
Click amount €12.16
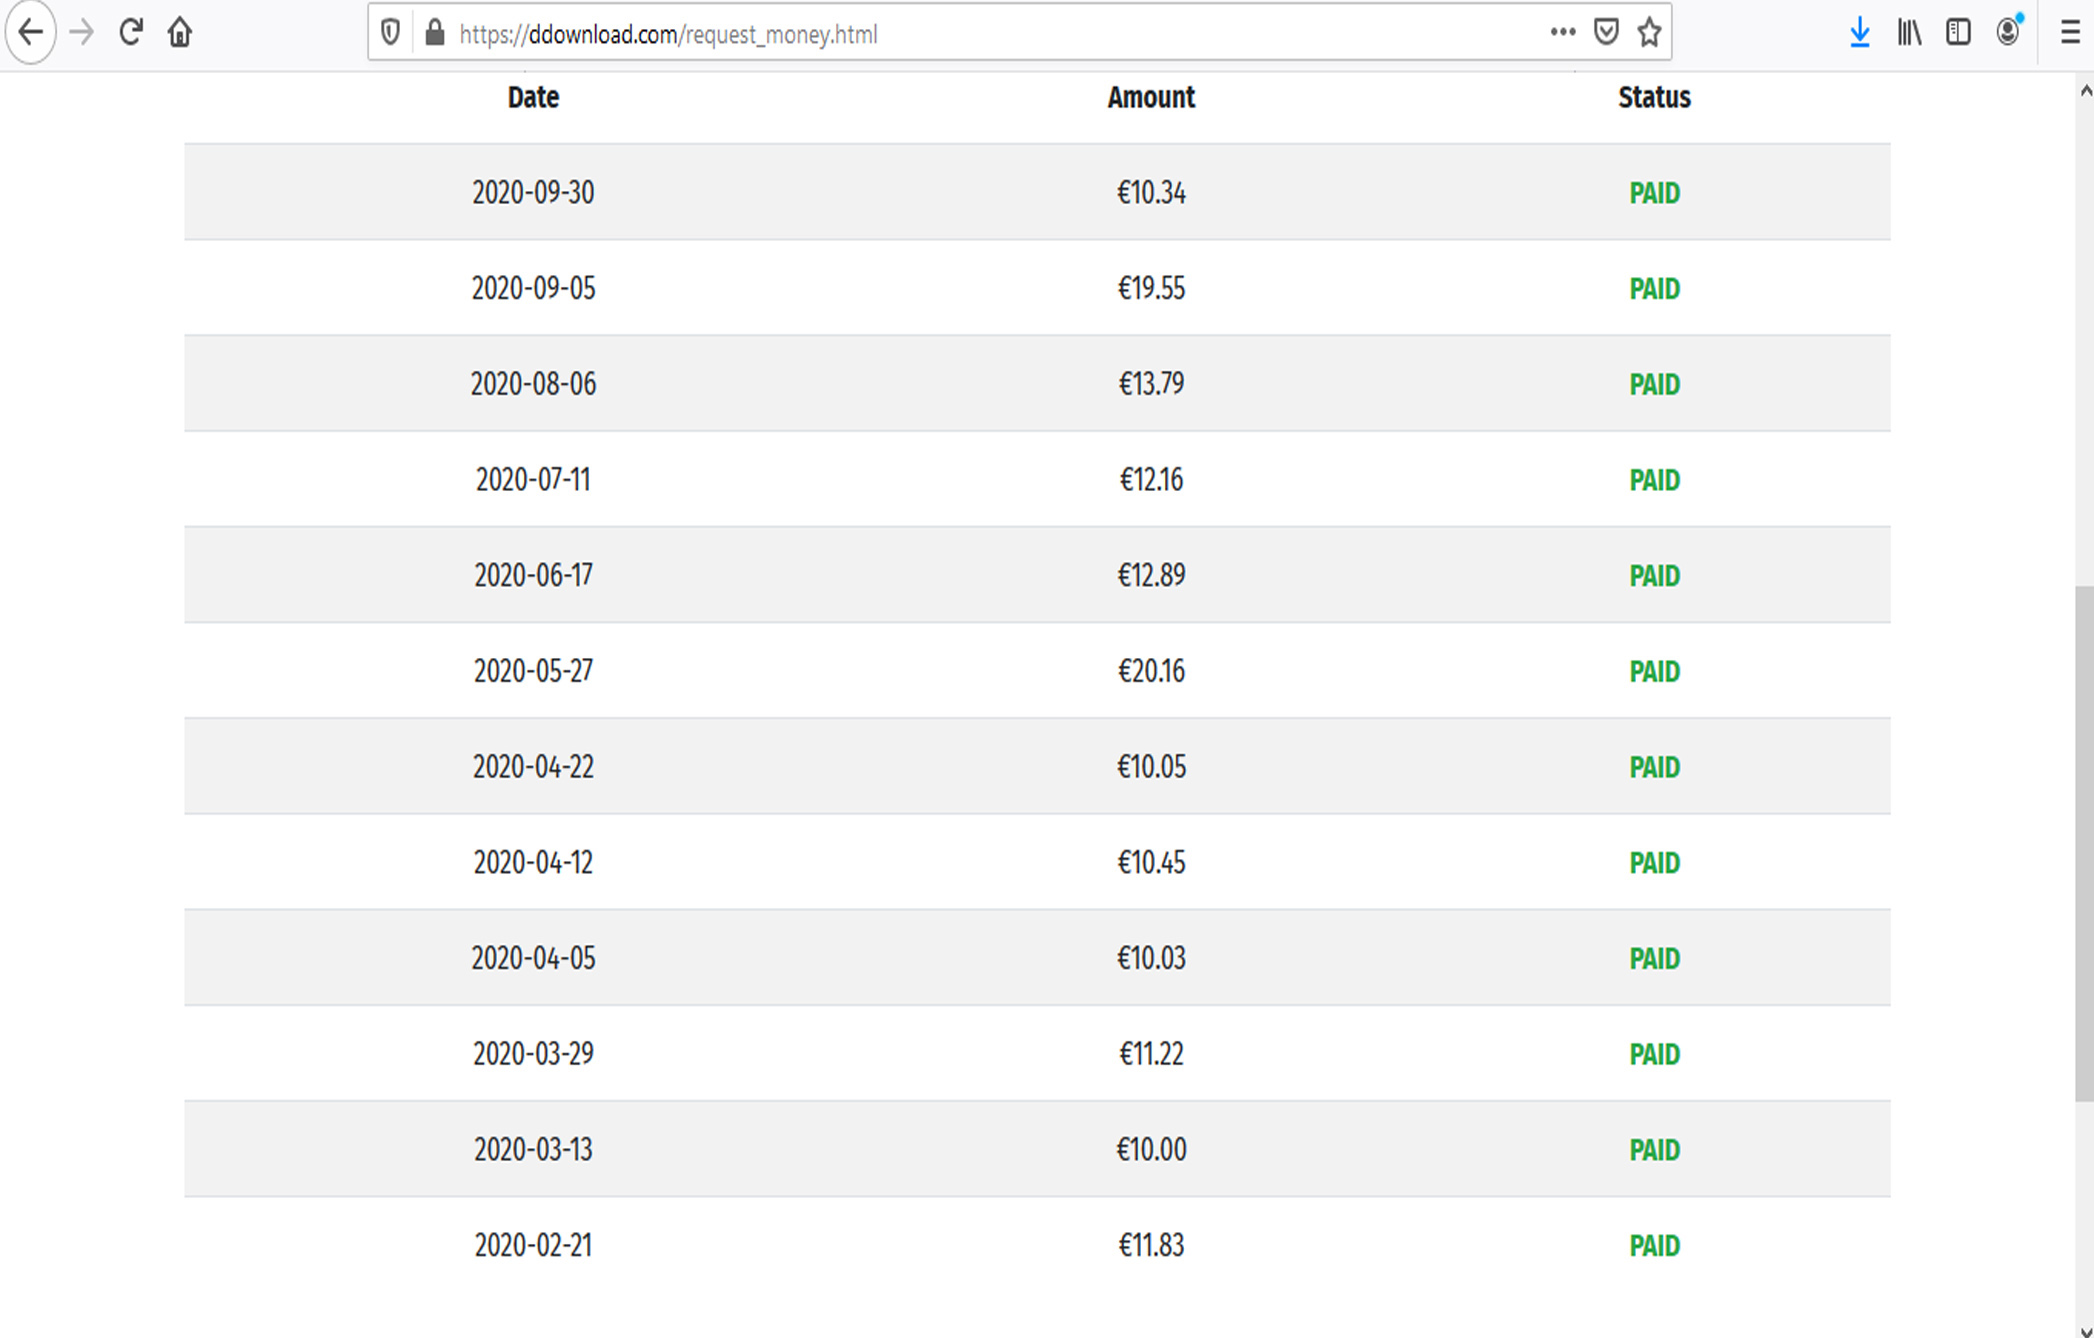[x=1151, y=480]
